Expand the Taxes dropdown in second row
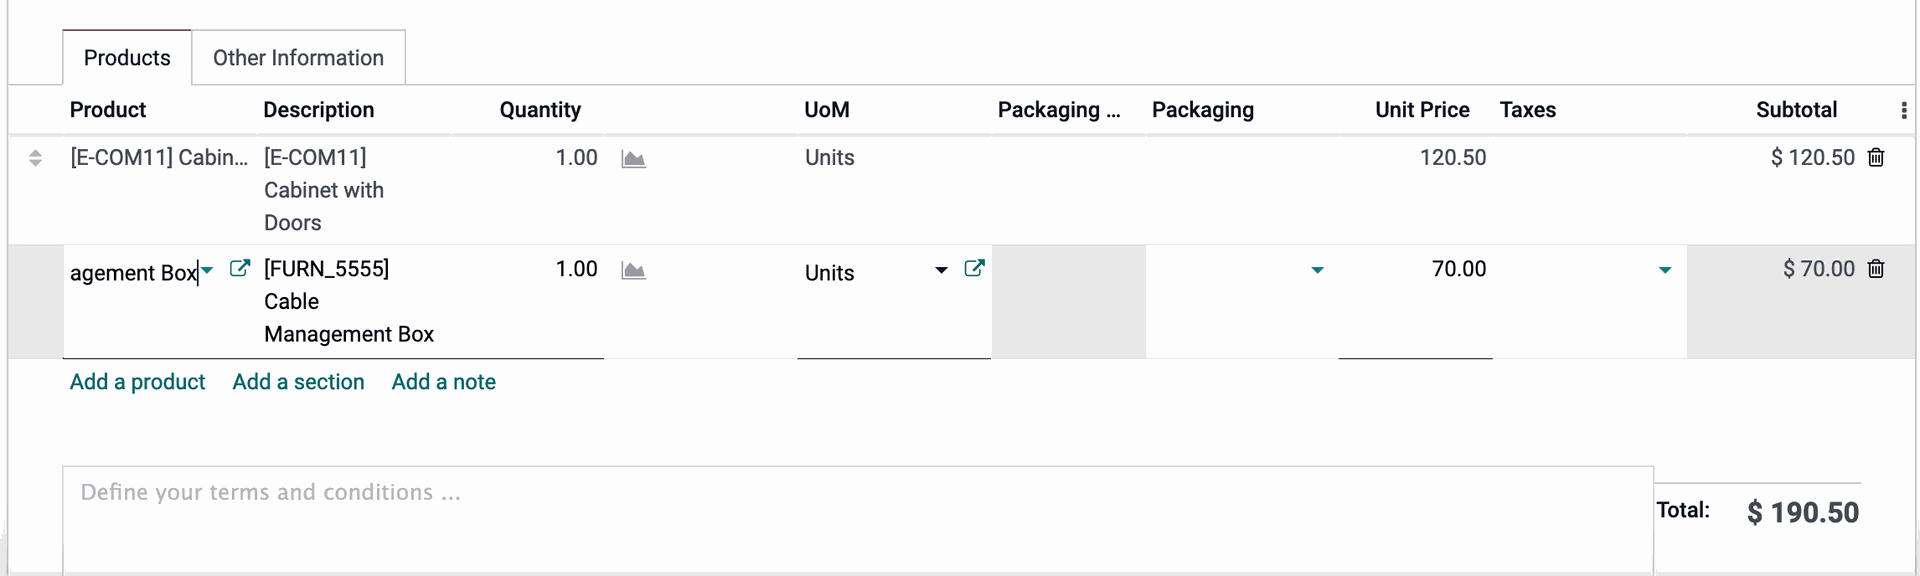The image size is (1920, 576). (x=1665, y=270)
